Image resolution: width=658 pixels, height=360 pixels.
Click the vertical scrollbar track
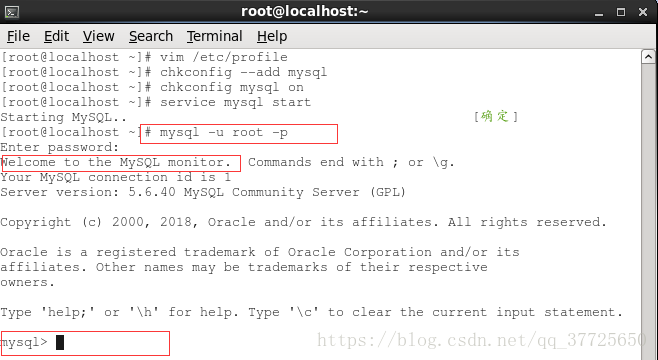point(649,212)
